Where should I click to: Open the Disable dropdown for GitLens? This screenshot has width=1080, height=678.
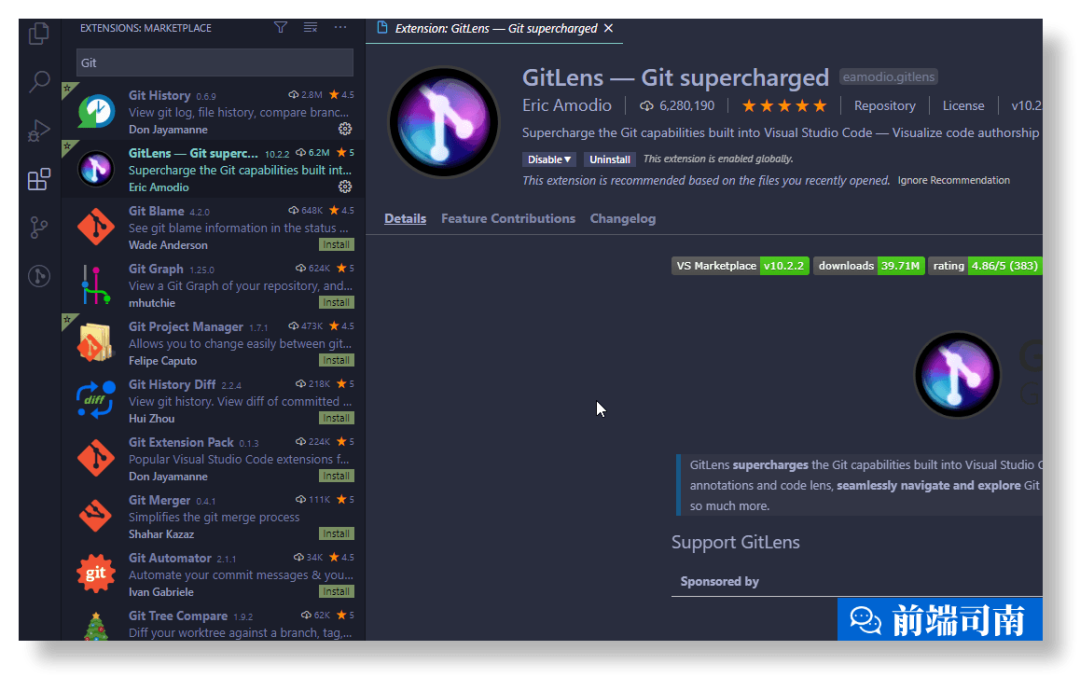tap(549, 159)
